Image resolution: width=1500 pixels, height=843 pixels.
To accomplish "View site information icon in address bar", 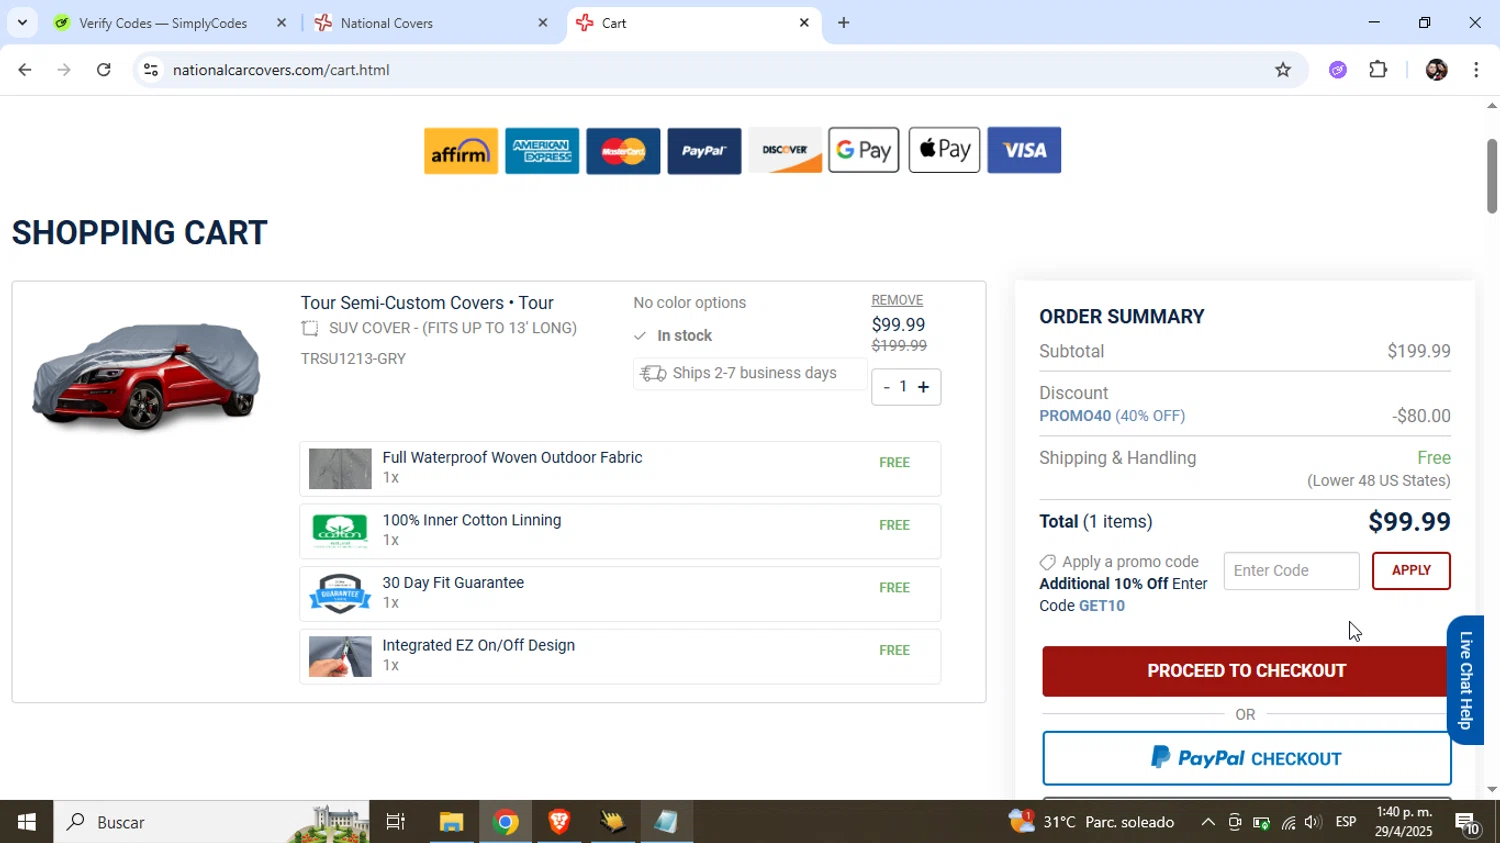I will [x=150, y=70].
